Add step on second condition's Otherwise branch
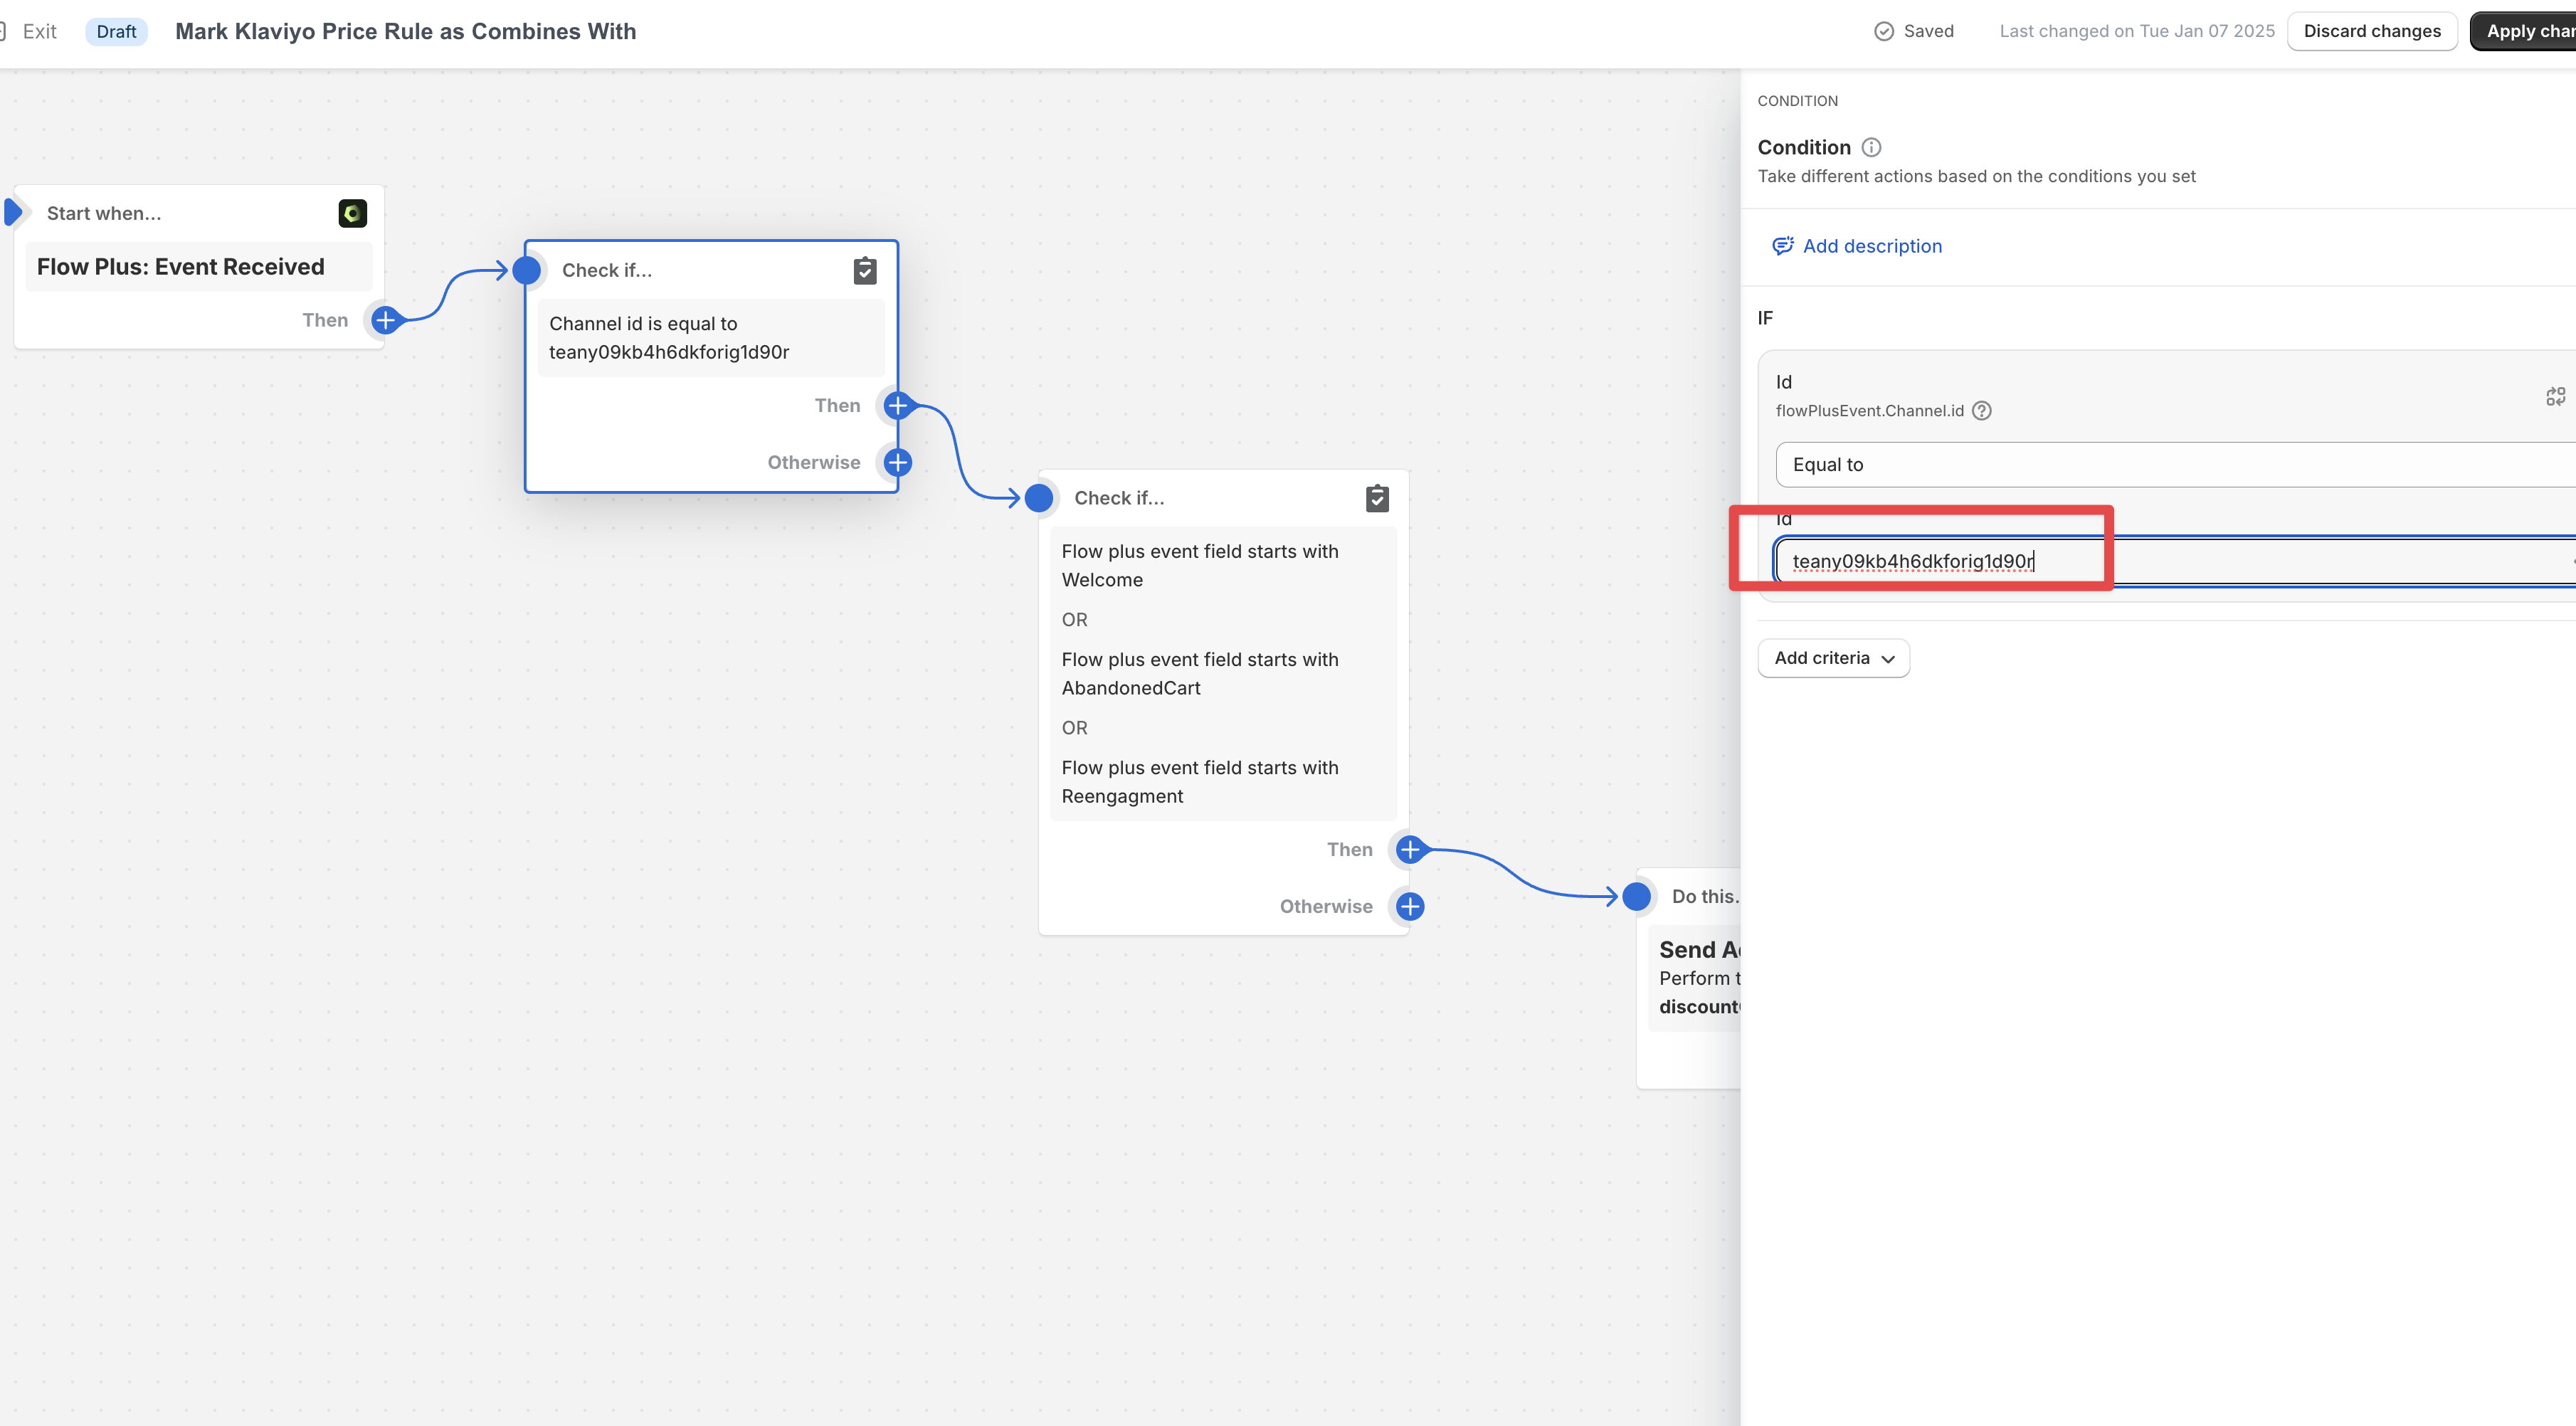The height and width of the screenshot is (1426, 2576). [x=1409, y=906]
